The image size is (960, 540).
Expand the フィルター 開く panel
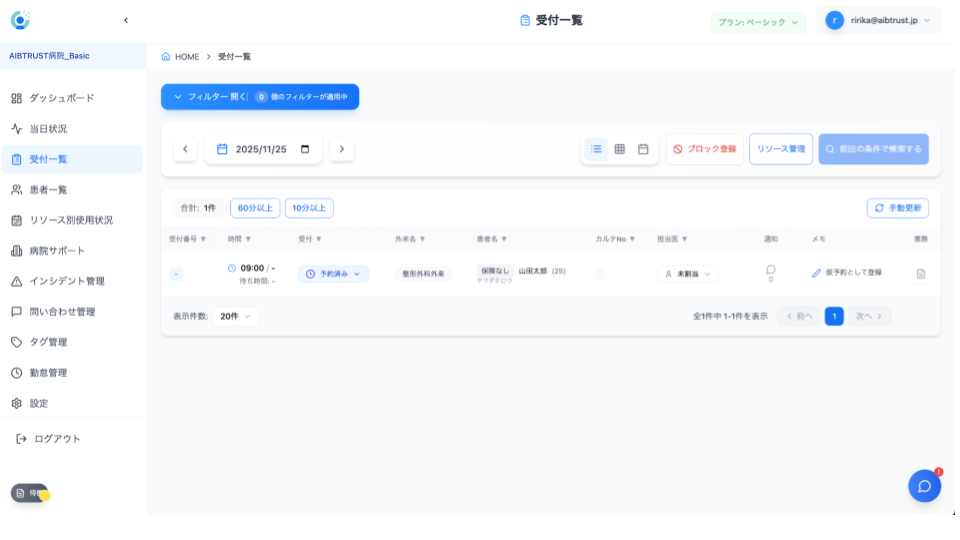[x=260, y=97]
